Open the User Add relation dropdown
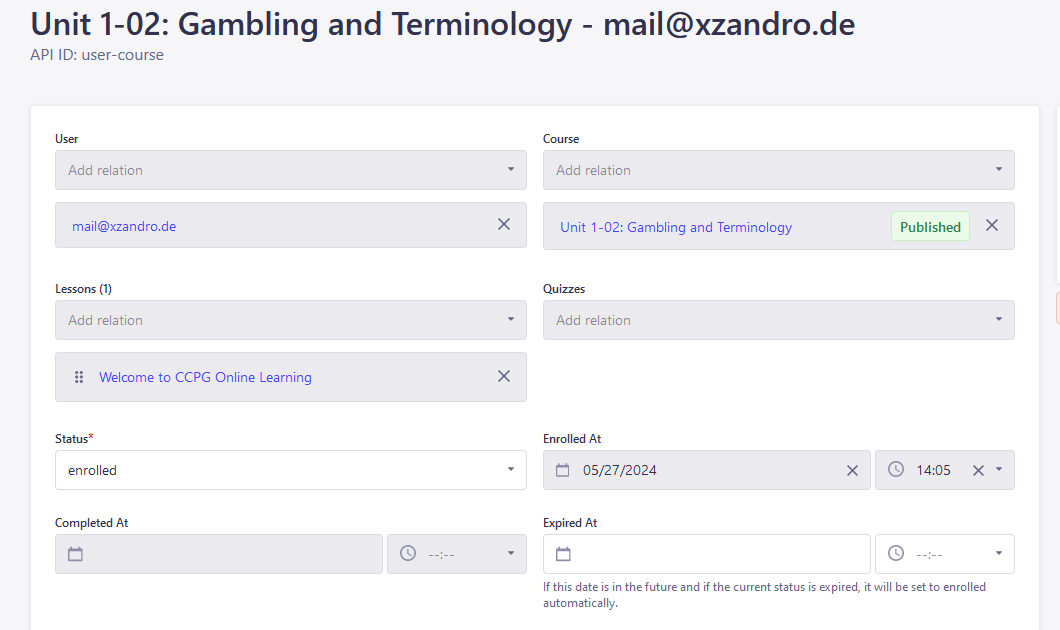 [x=290, y=170]
